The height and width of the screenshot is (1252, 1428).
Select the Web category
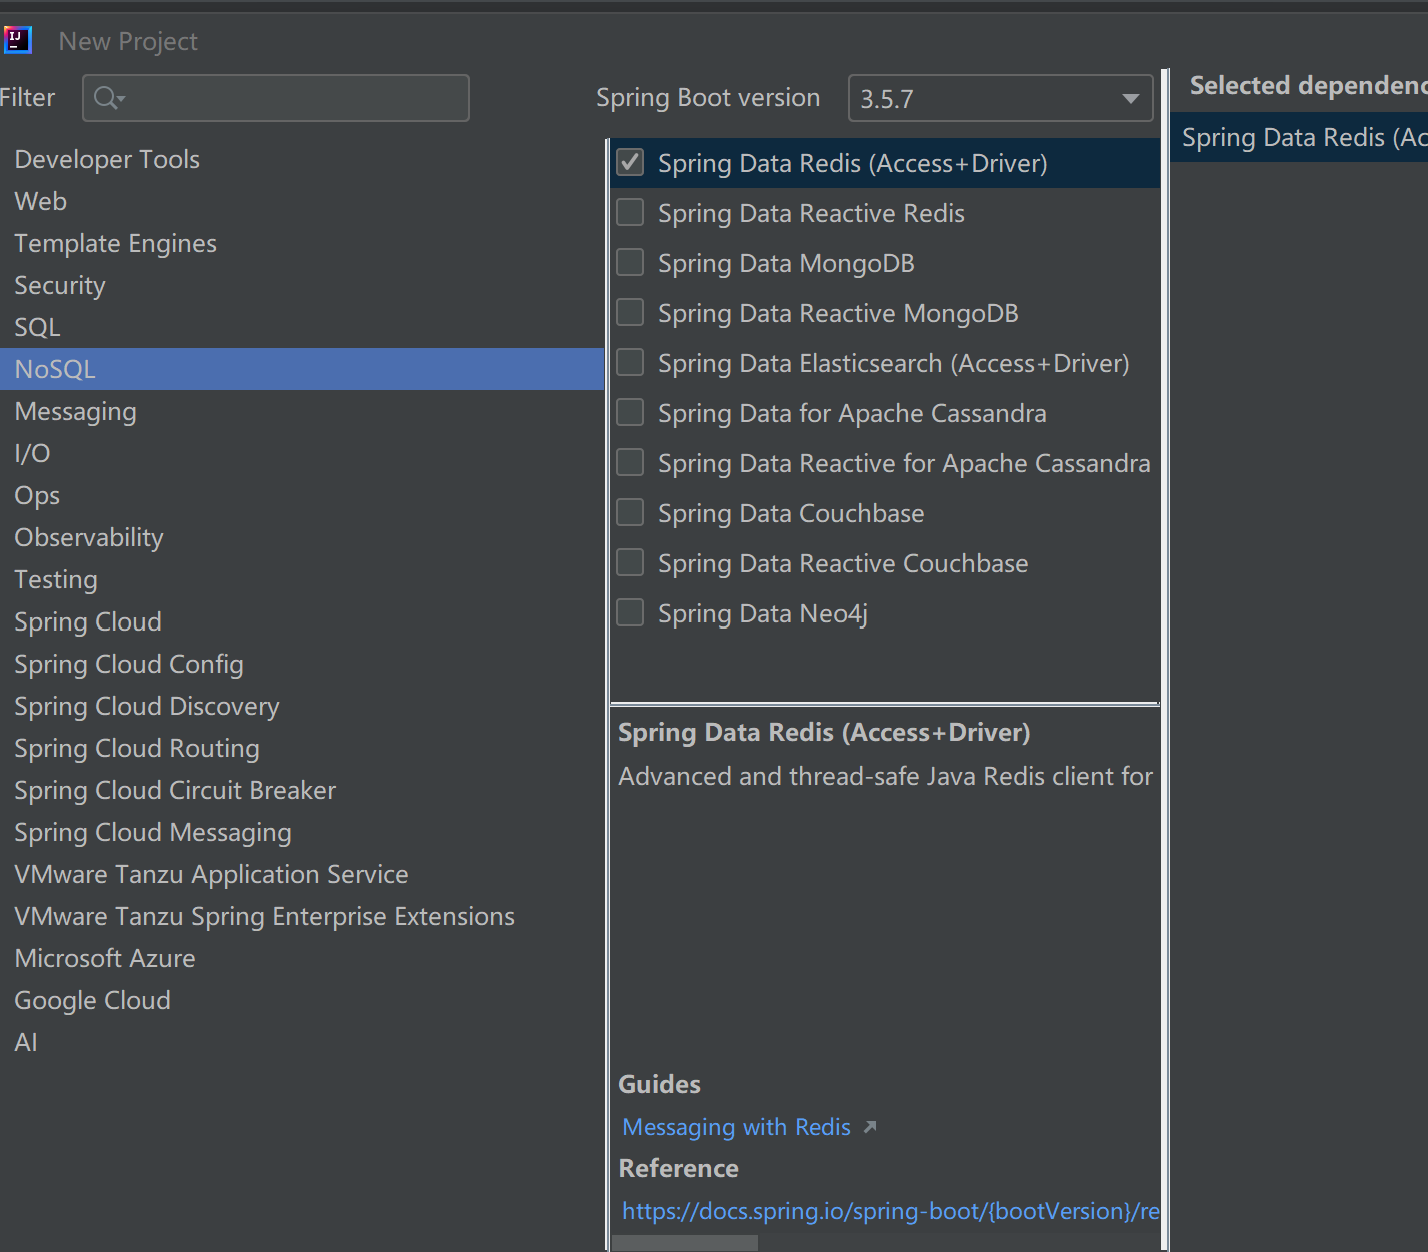(302, 201)
